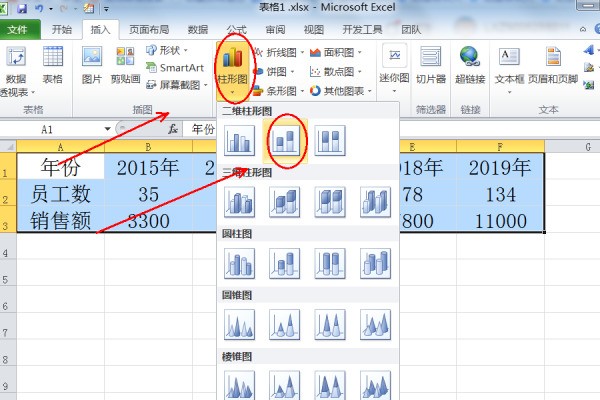600x400 pixels.
Task: Click cell containing 销售额
Action: pos(60,220)
